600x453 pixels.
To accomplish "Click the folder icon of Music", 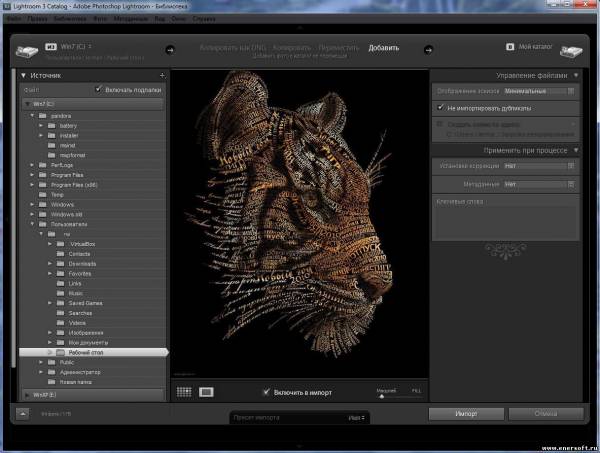I will coord(60,293).
